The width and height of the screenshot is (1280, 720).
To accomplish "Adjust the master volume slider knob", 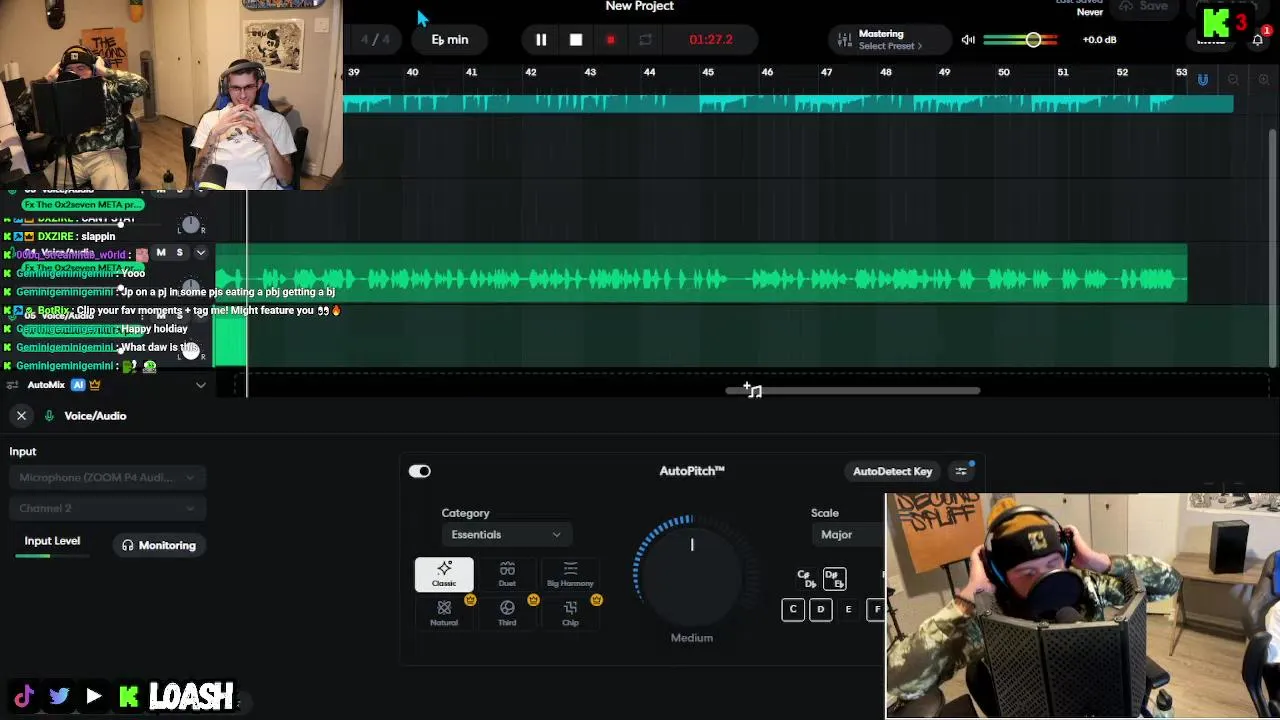I will point(1033,40).
